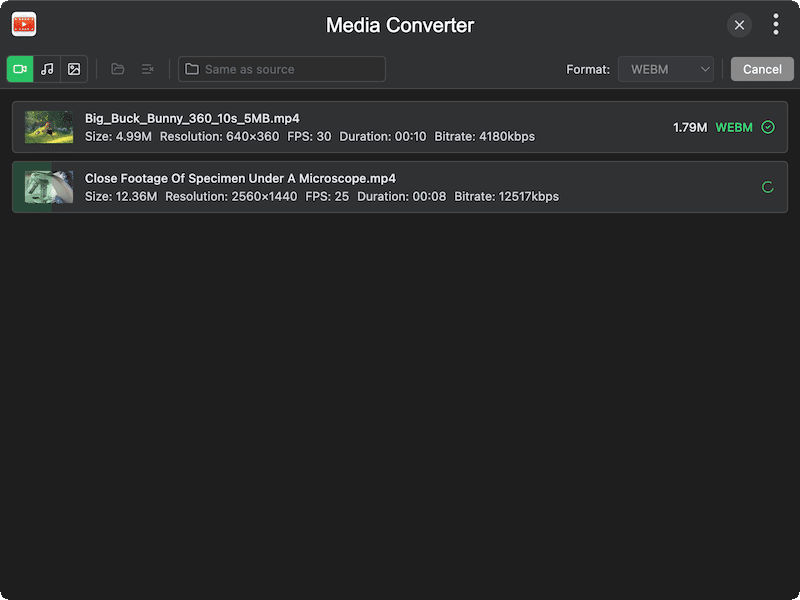
Task: Click the clear list icon
Action: click(148, 69)
